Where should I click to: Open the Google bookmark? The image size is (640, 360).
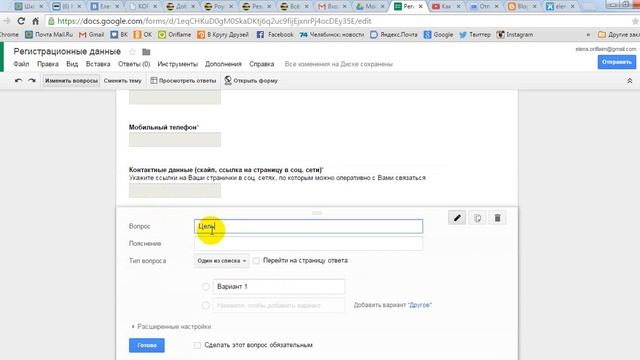pyautogui.click(x=438, y=35)
